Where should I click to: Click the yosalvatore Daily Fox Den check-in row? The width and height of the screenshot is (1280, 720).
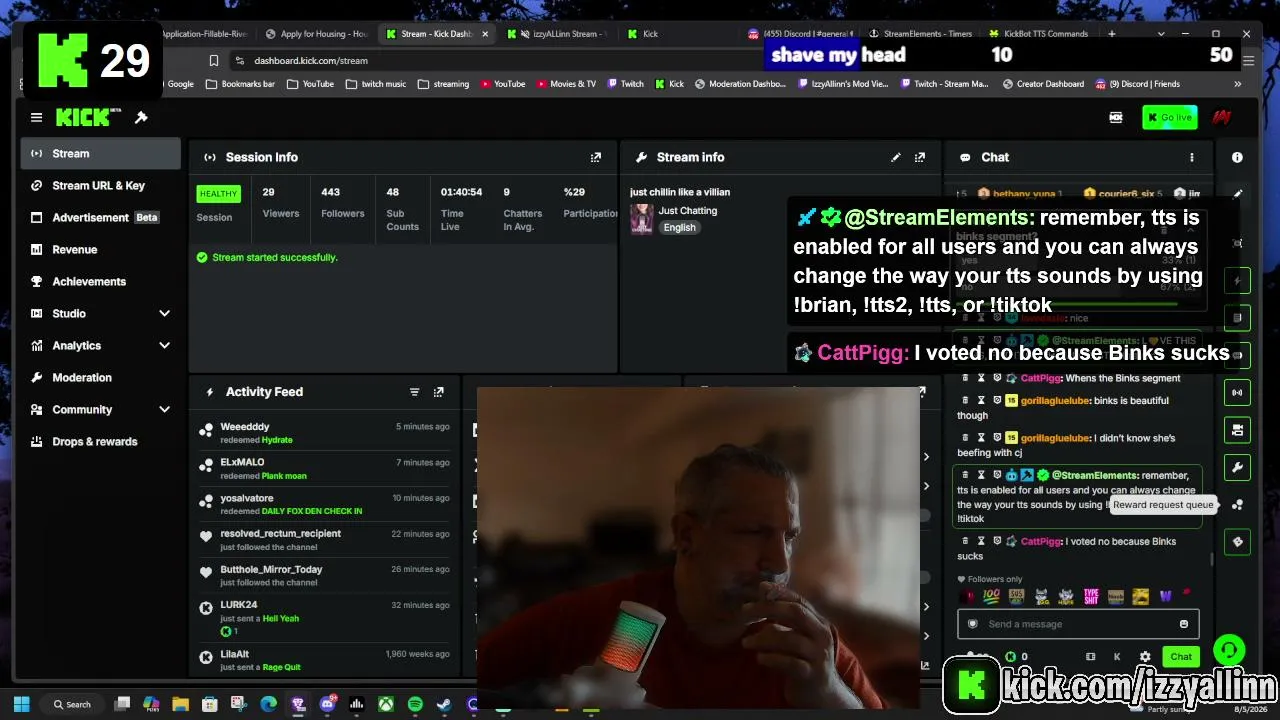325,504
